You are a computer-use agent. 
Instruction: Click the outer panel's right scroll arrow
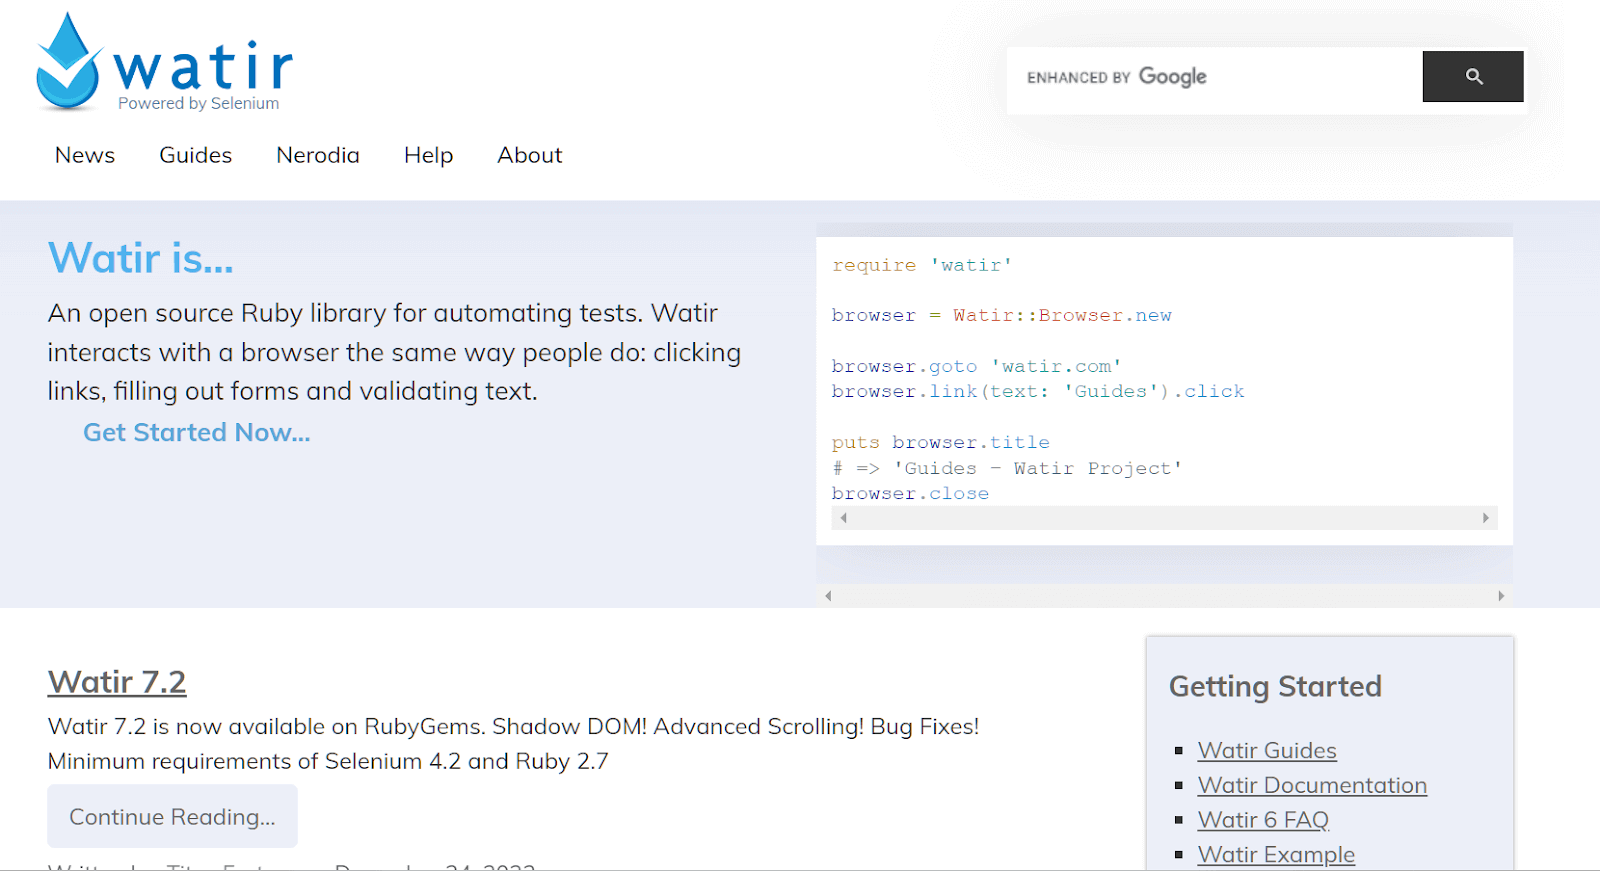point(1500,596)
